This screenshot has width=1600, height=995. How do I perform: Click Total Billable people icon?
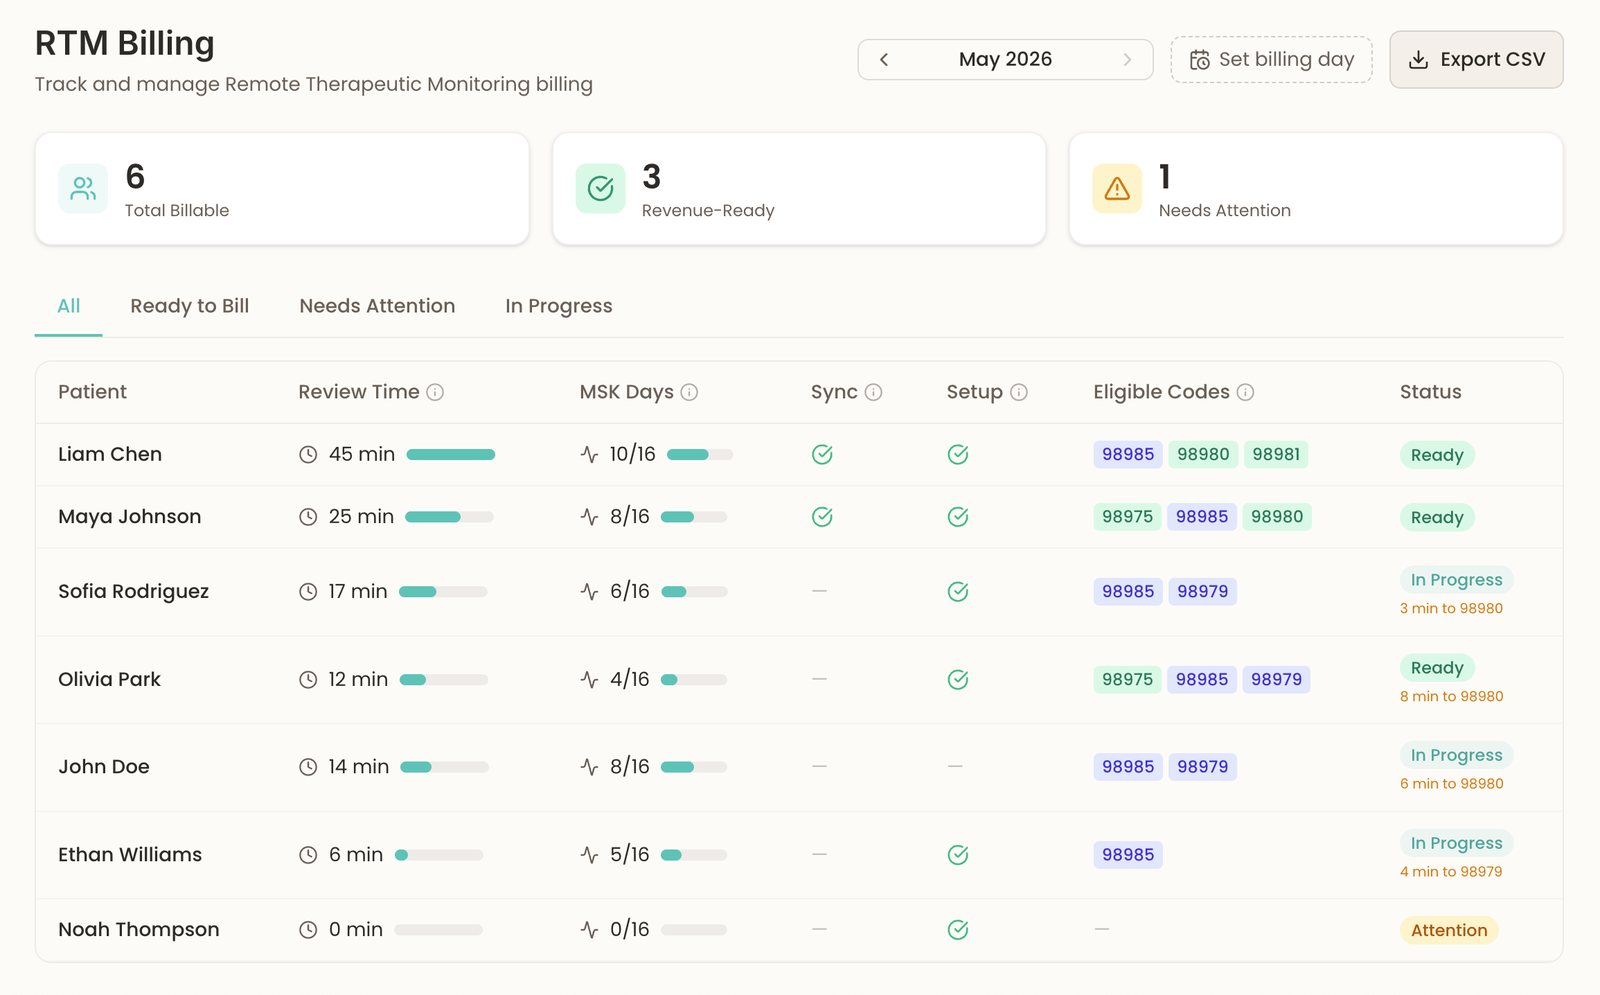(x=84, y=188)
